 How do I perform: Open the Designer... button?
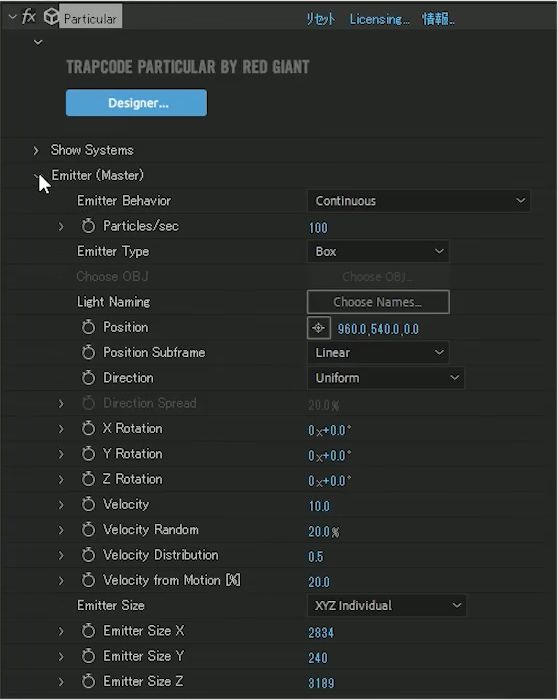click(x=136, y=103)
